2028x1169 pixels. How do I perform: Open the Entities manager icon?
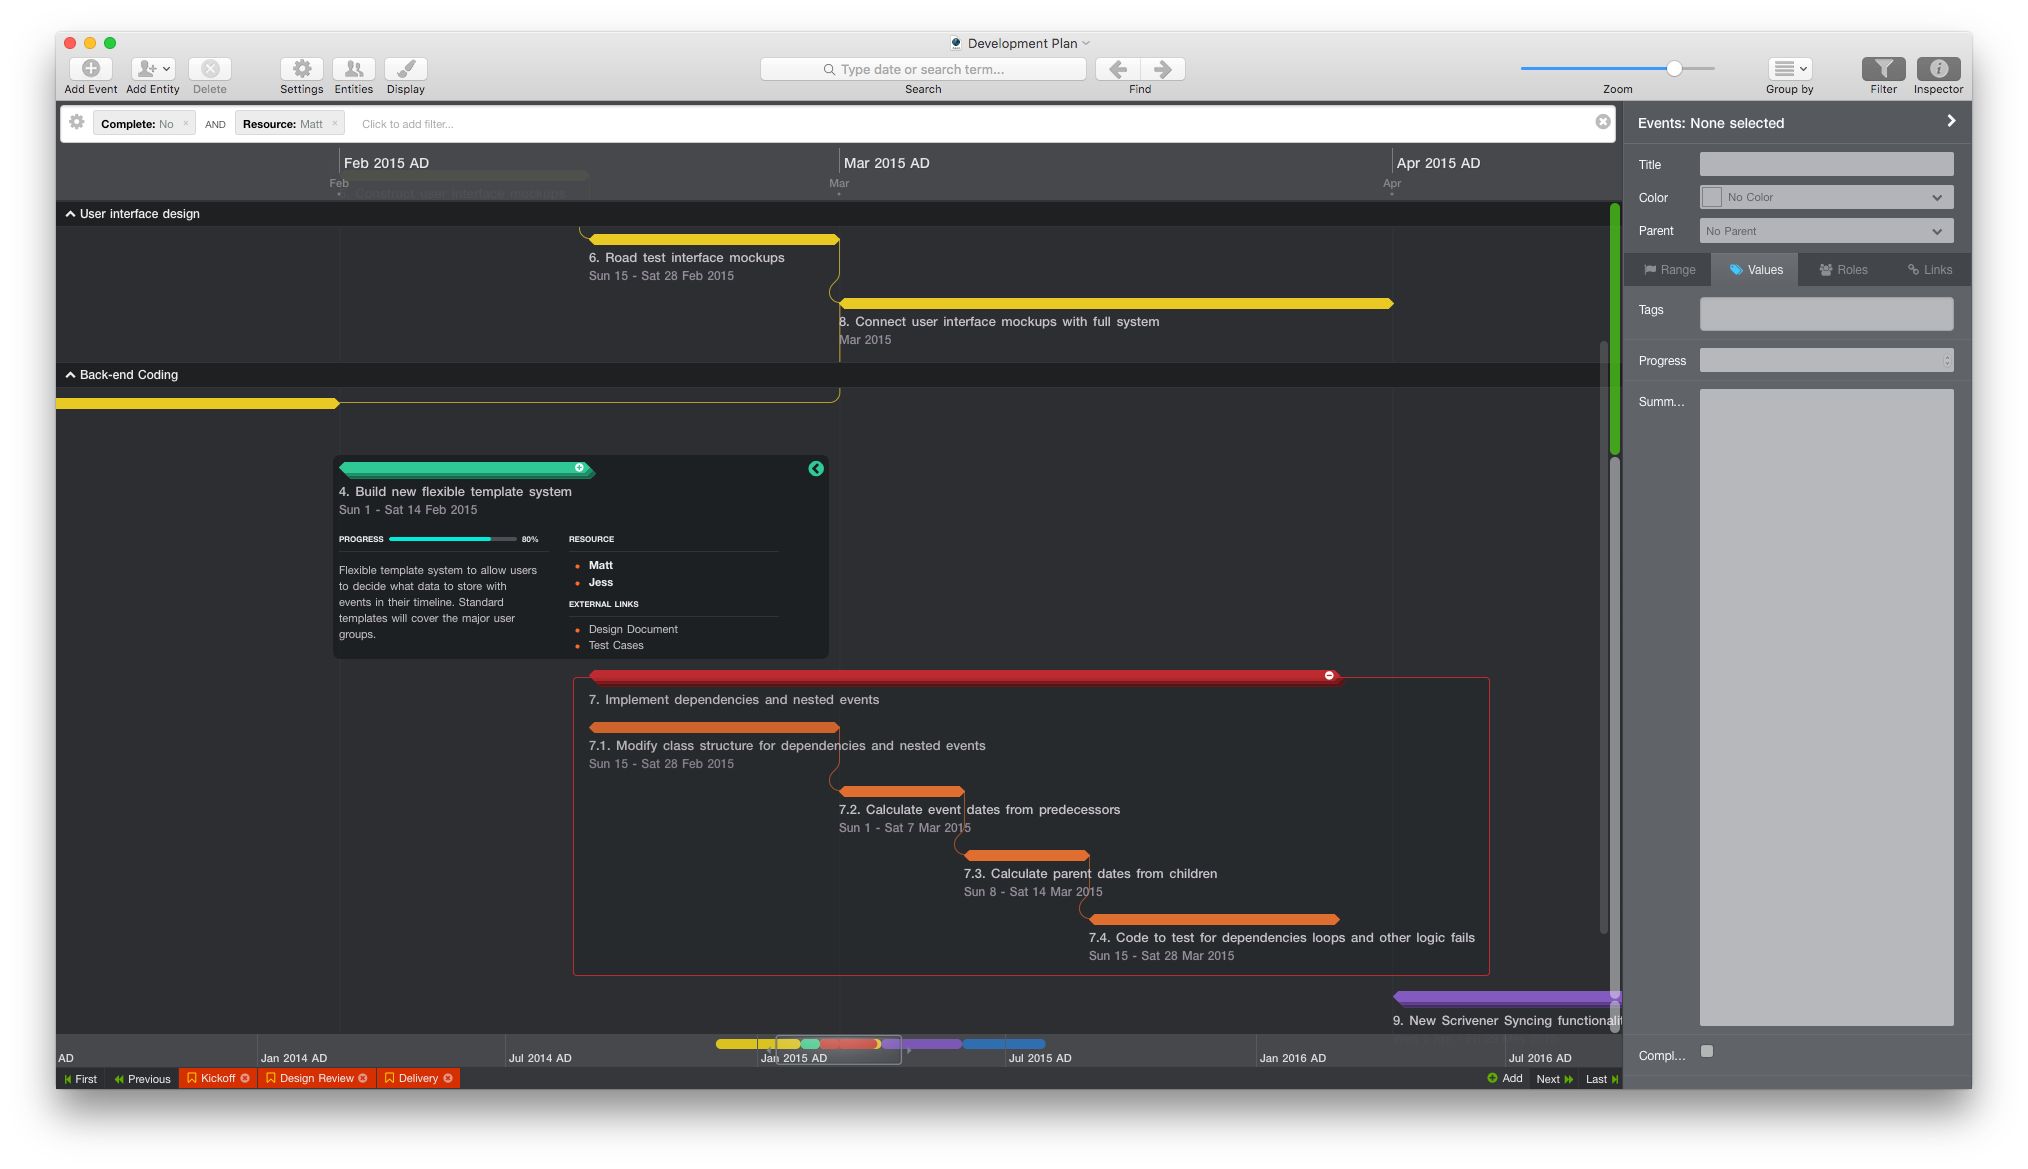(354, 70)
